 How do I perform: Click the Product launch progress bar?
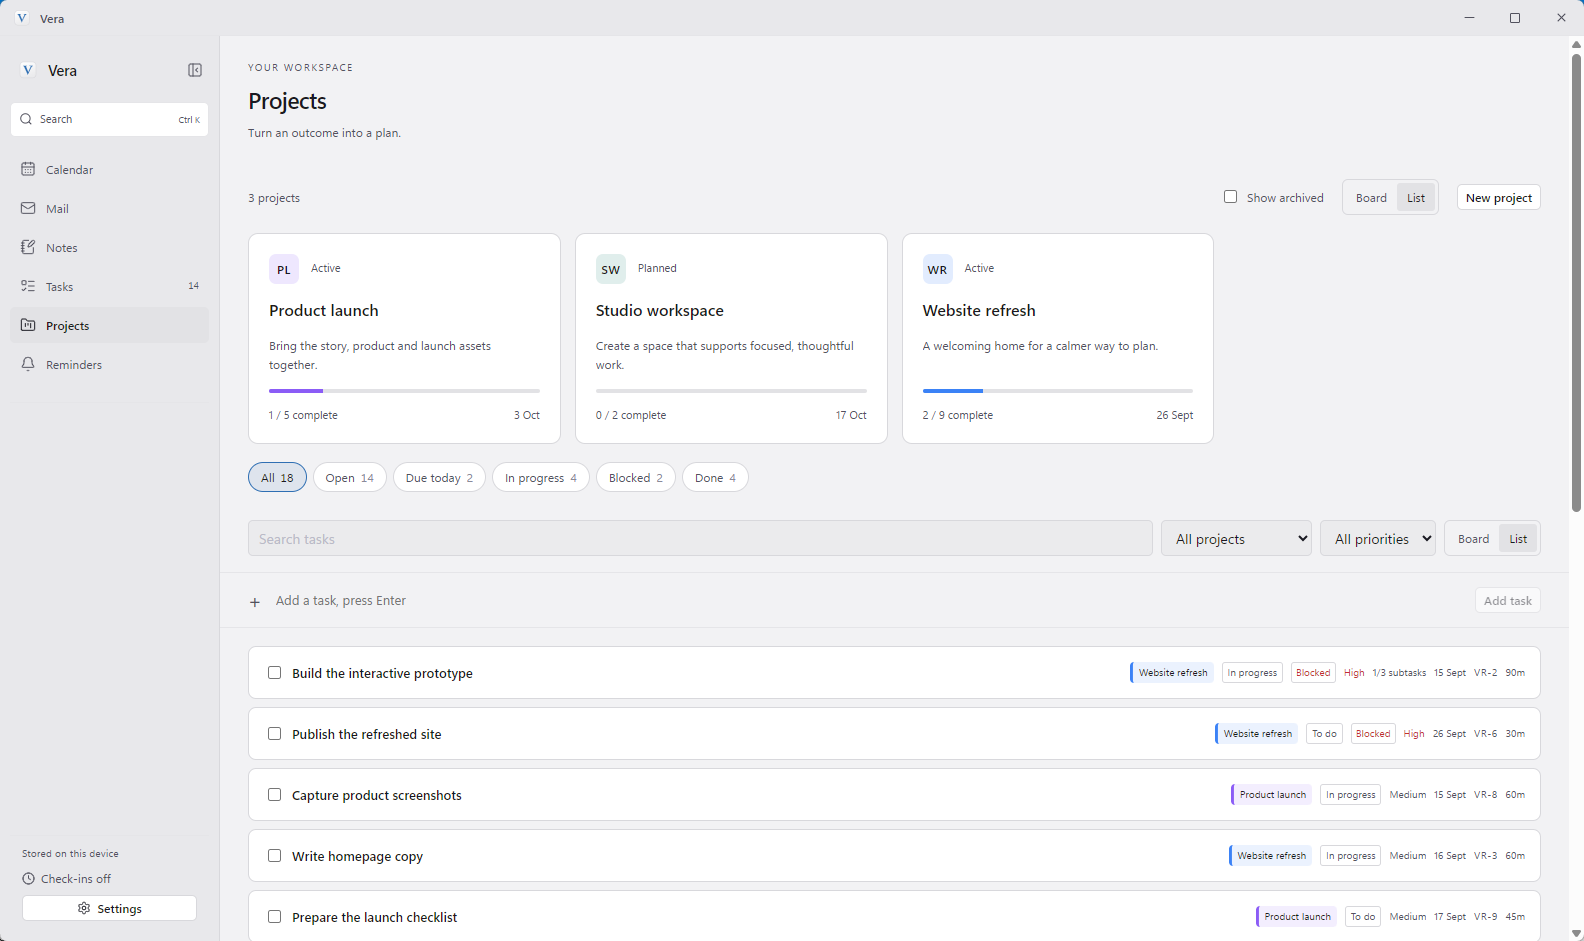tap(404, 391)
